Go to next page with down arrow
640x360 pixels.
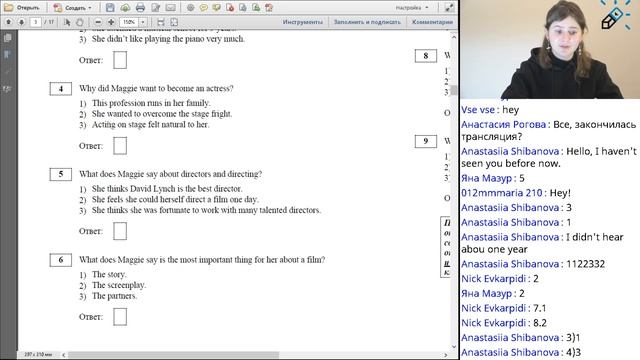coord(22,22)
